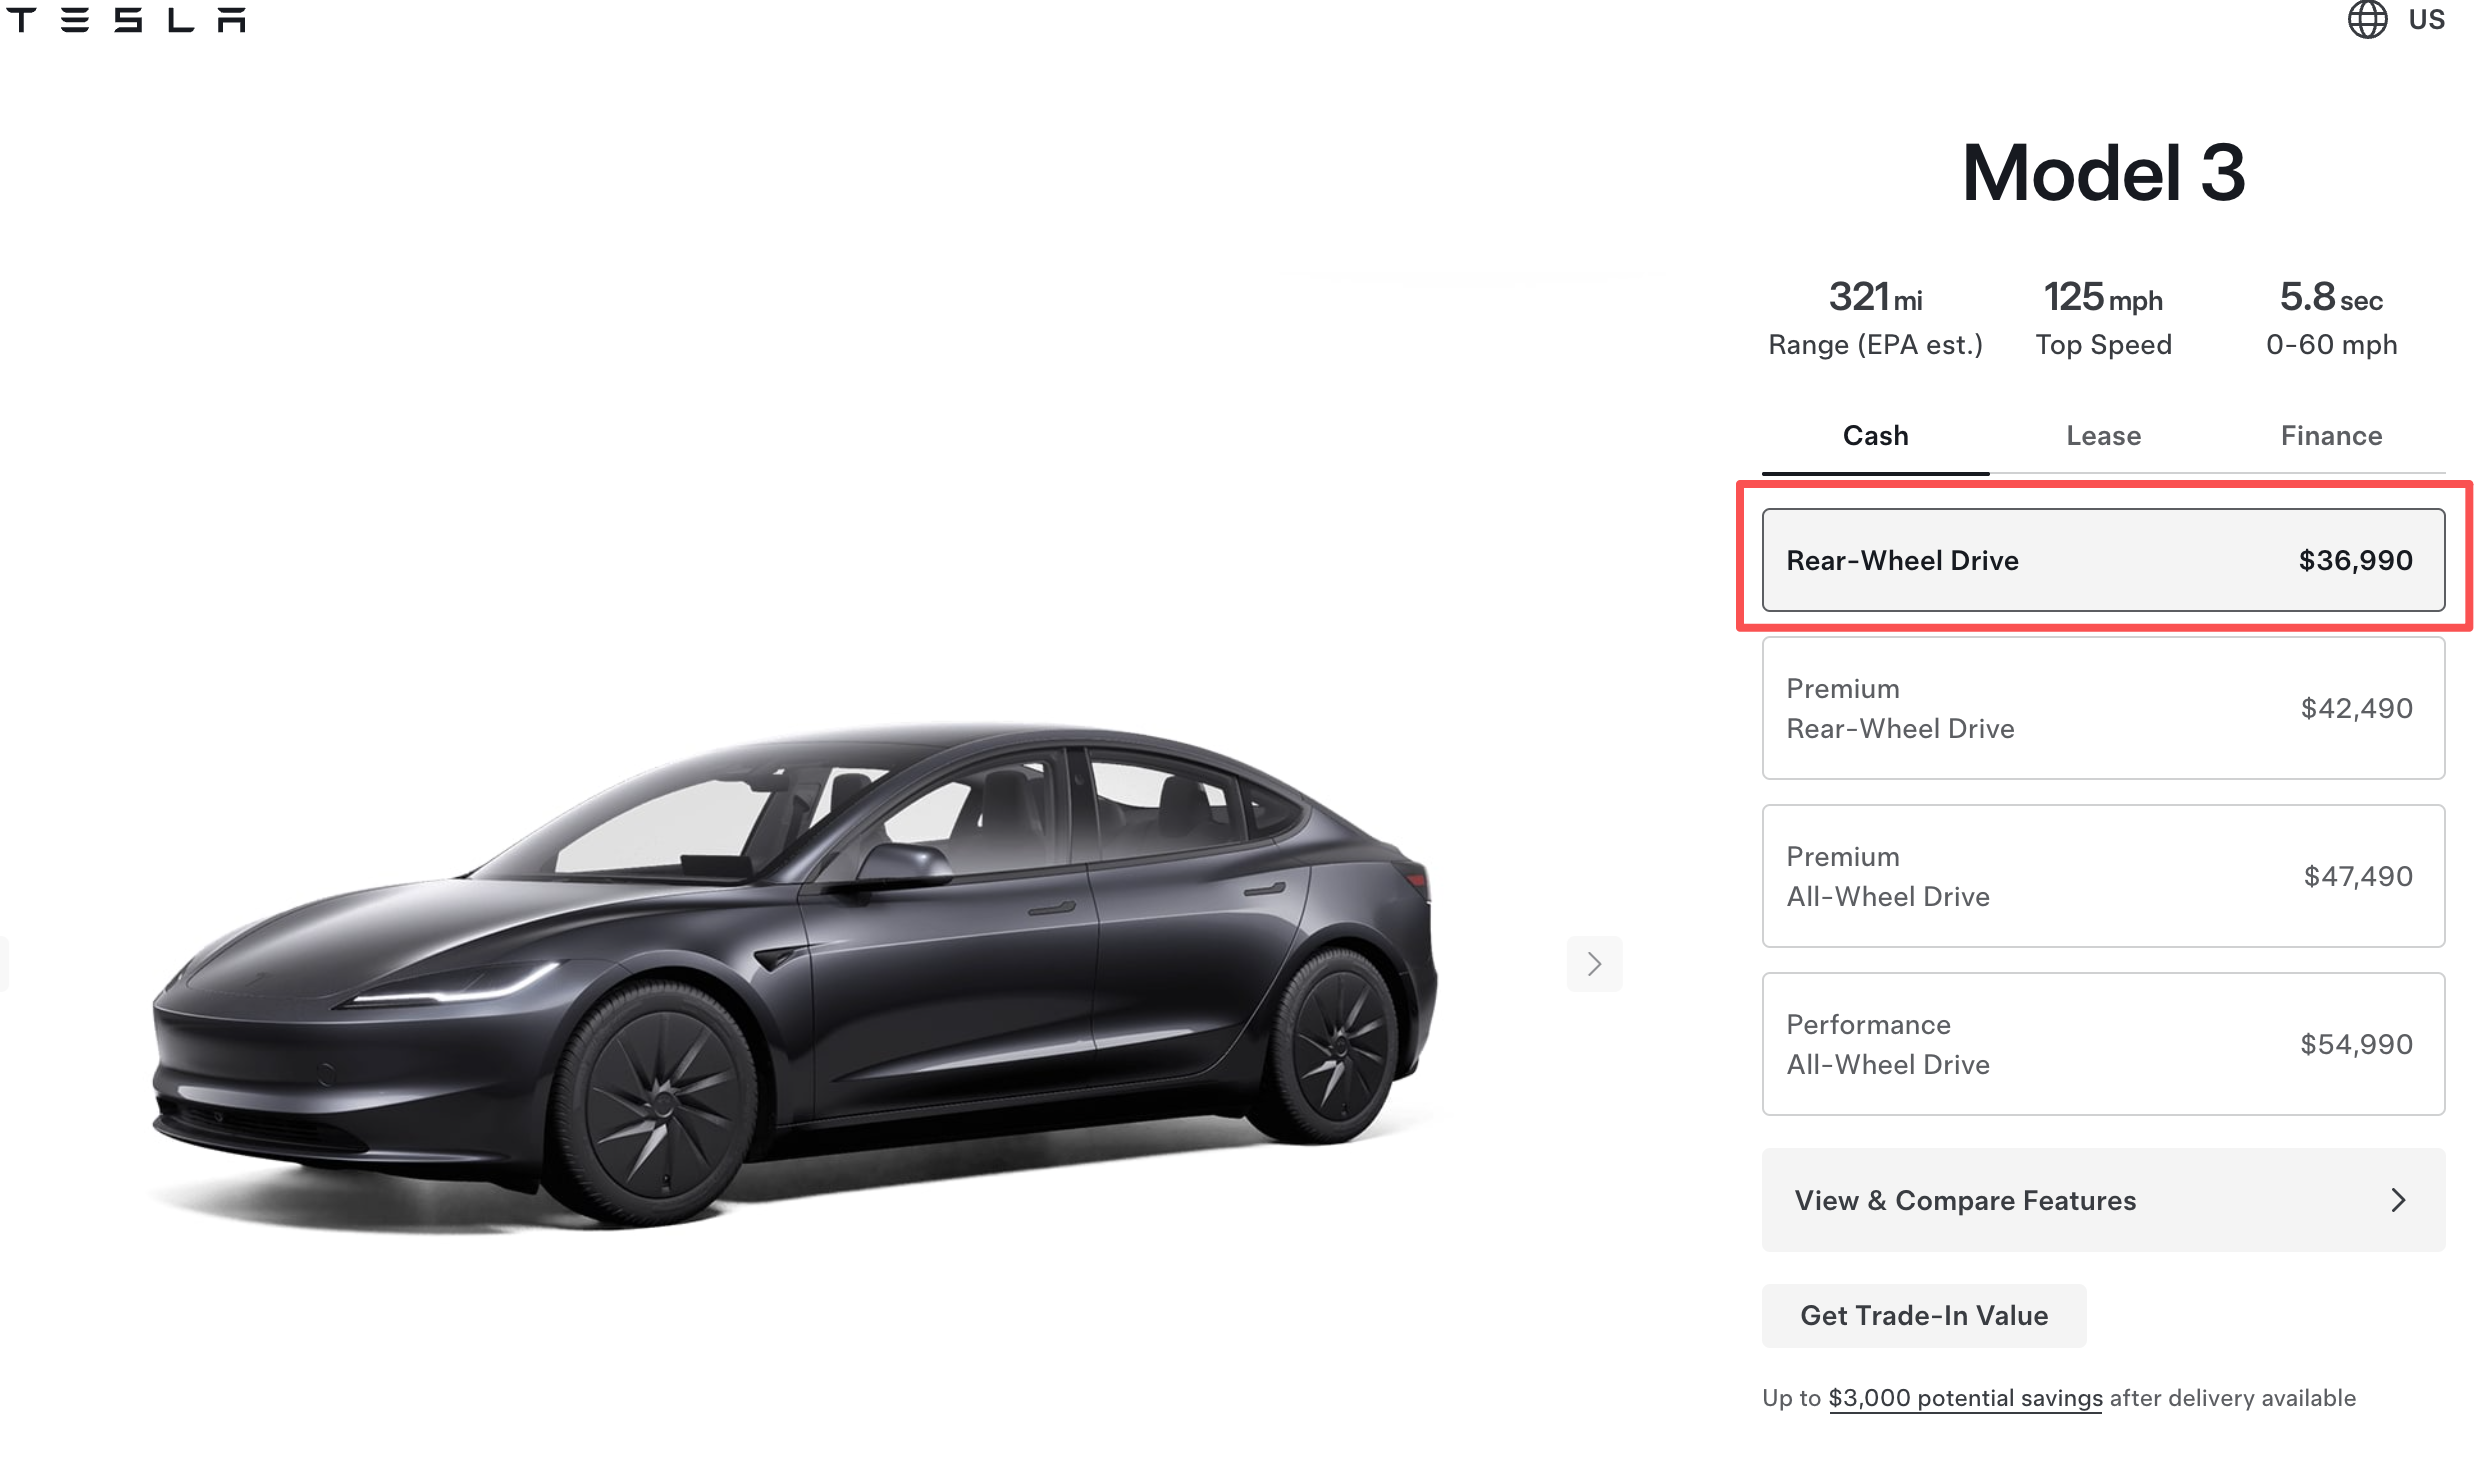Switch to the Lease tab
The image size is (2486, 1482).
[2103, 436]
